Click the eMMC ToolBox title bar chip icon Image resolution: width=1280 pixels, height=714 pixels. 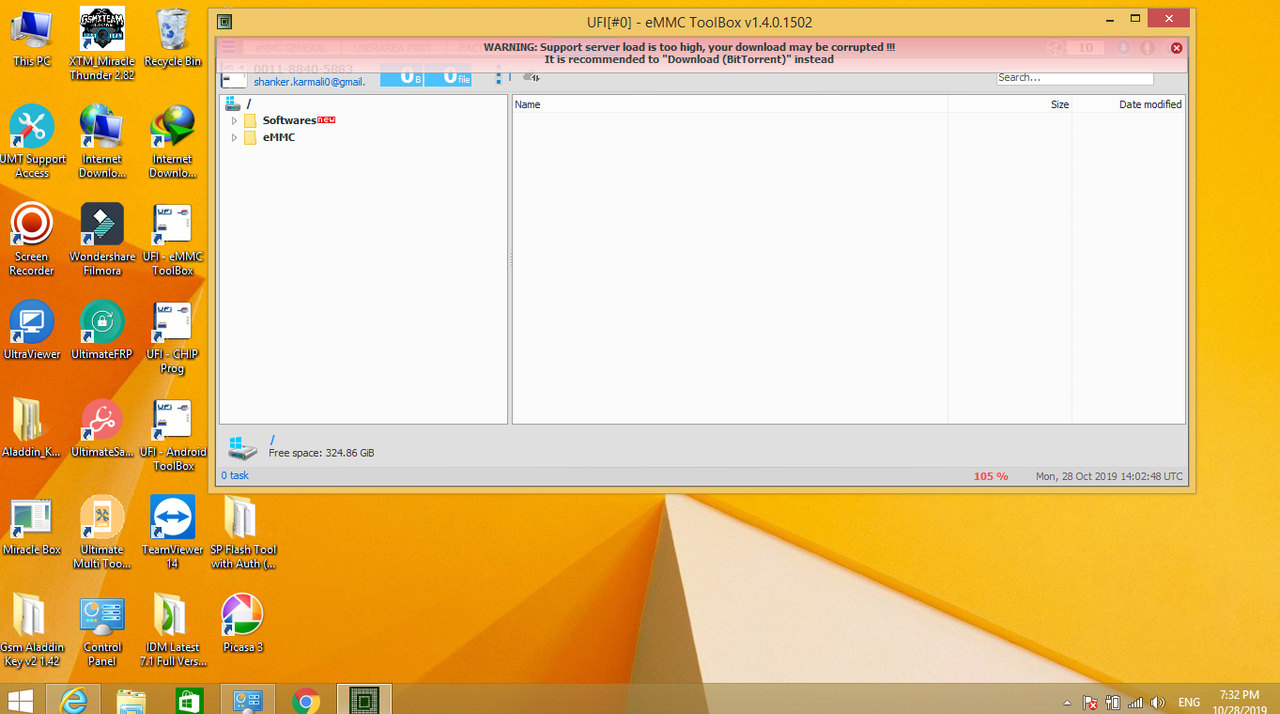[224, 20]
